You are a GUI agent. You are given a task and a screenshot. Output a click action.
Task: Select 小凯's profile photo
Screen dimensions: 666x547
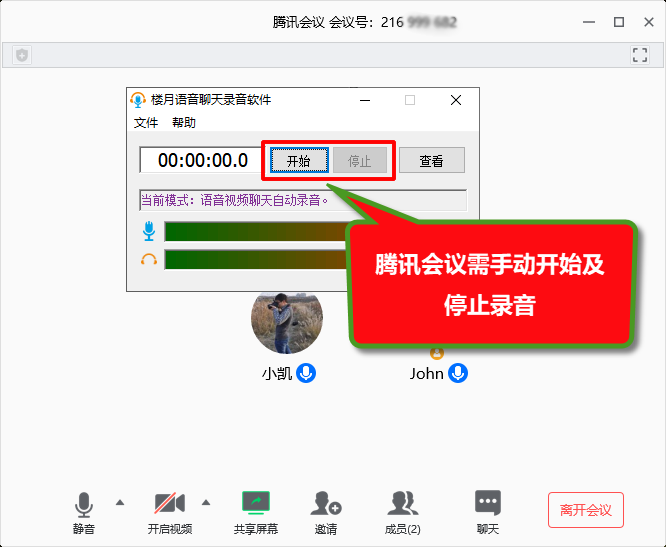287,323
